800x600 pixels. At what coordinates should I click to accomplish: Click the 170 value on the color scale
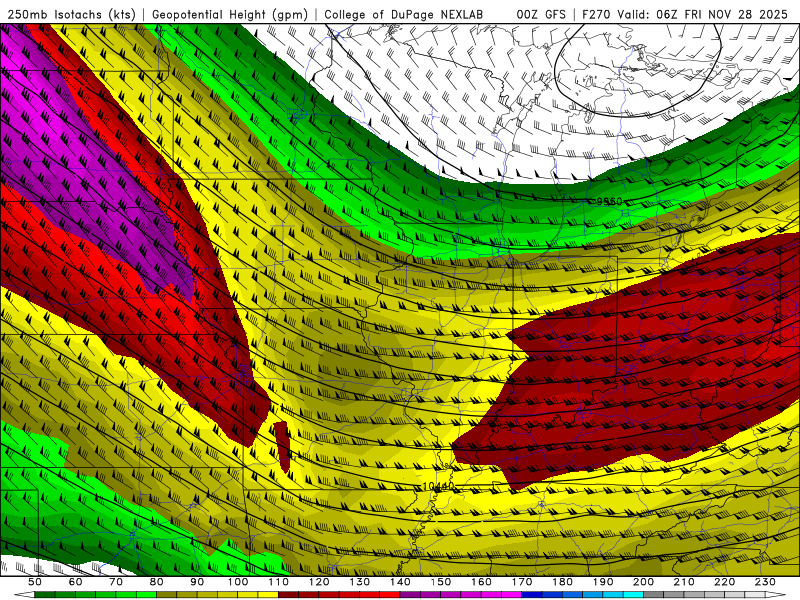(x=521, y=582)
